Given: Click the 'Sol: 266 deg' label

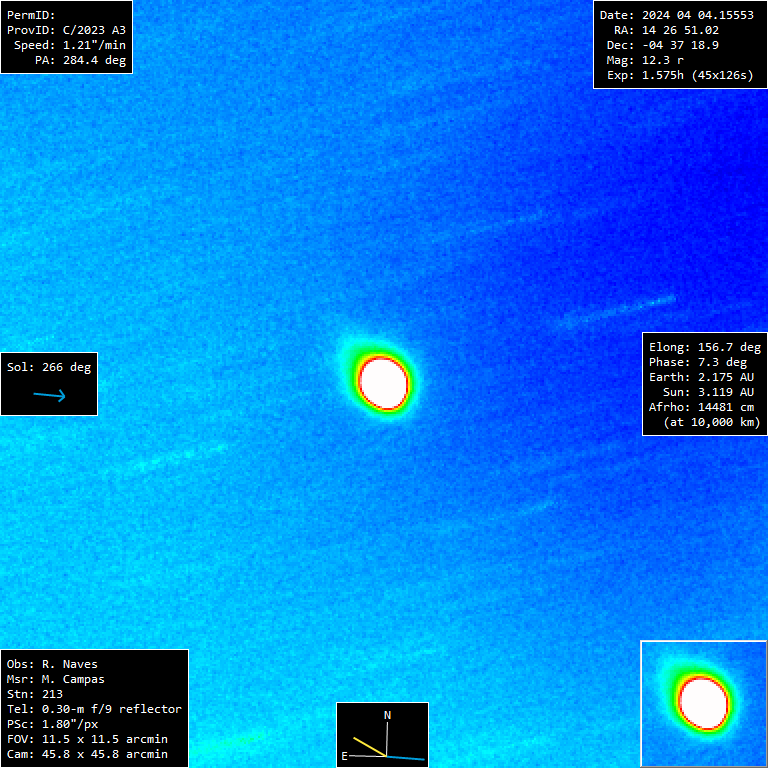Looking at the screenshot, I should point(49,367).
